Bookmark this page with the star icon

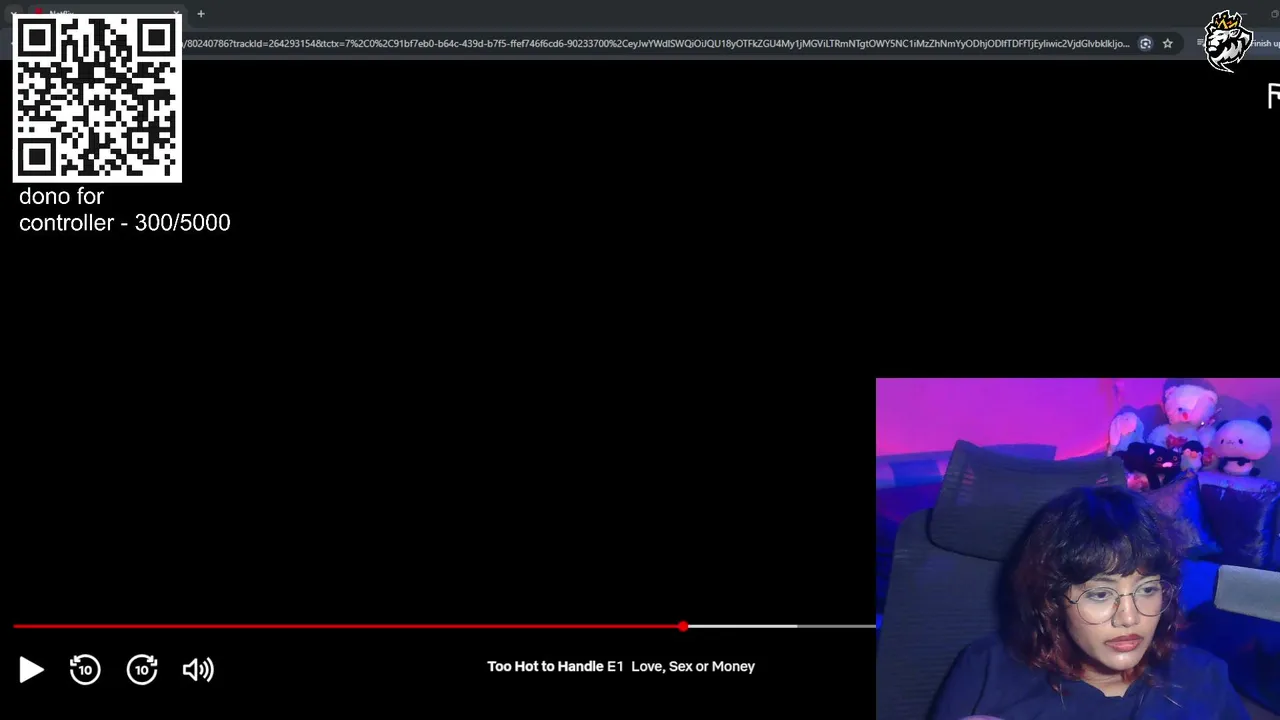point(1167,43)
